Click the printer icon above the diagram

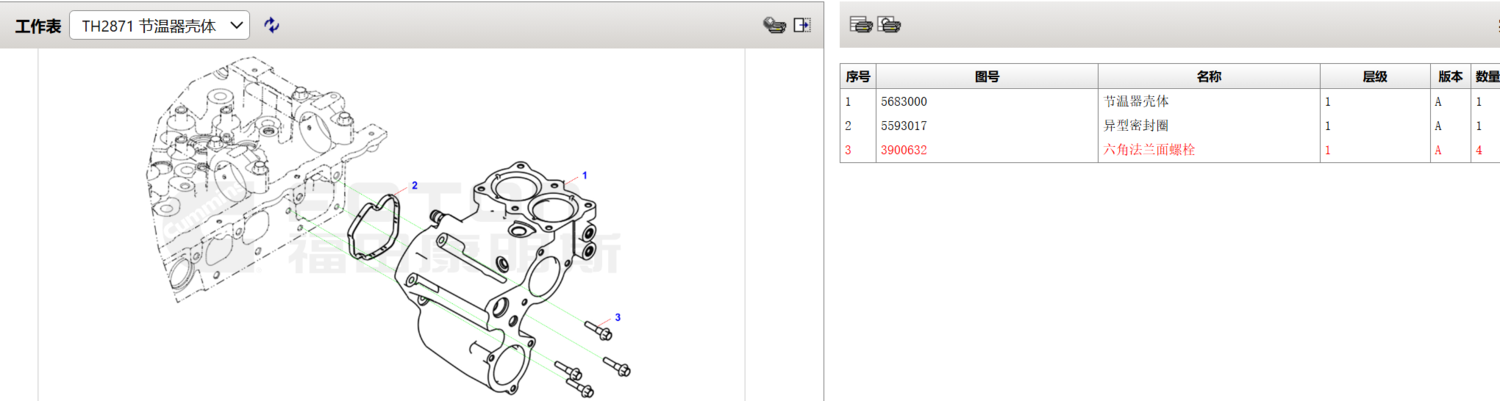click(x=774, y=26)
